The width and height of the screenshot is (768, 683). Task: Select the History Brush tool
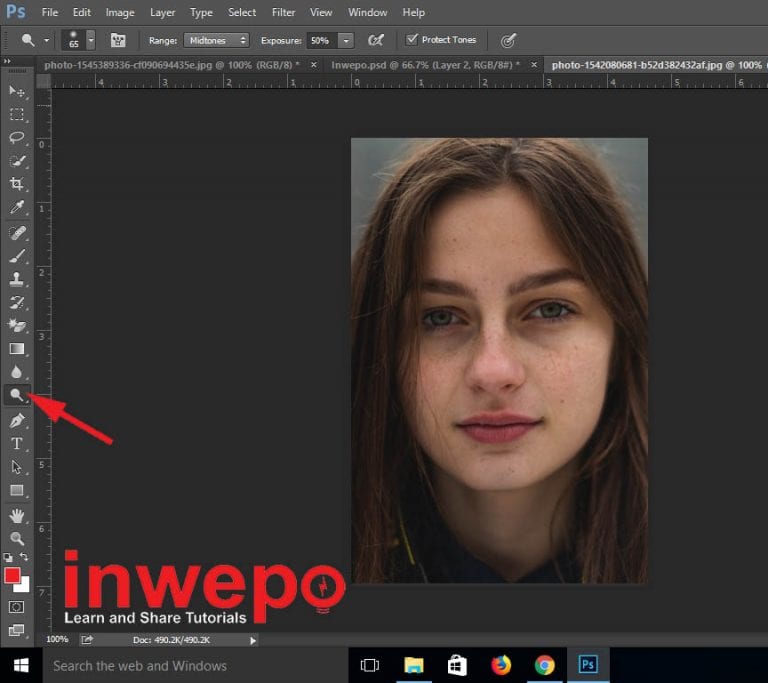[17, 302]
